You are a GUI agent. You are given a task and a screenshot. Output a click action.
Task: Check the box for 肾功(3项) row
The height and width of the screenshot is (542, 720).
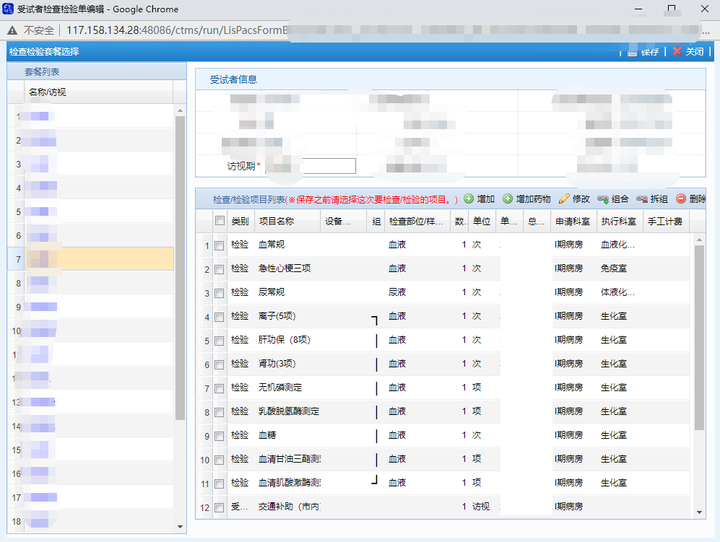tap(219, 365)
